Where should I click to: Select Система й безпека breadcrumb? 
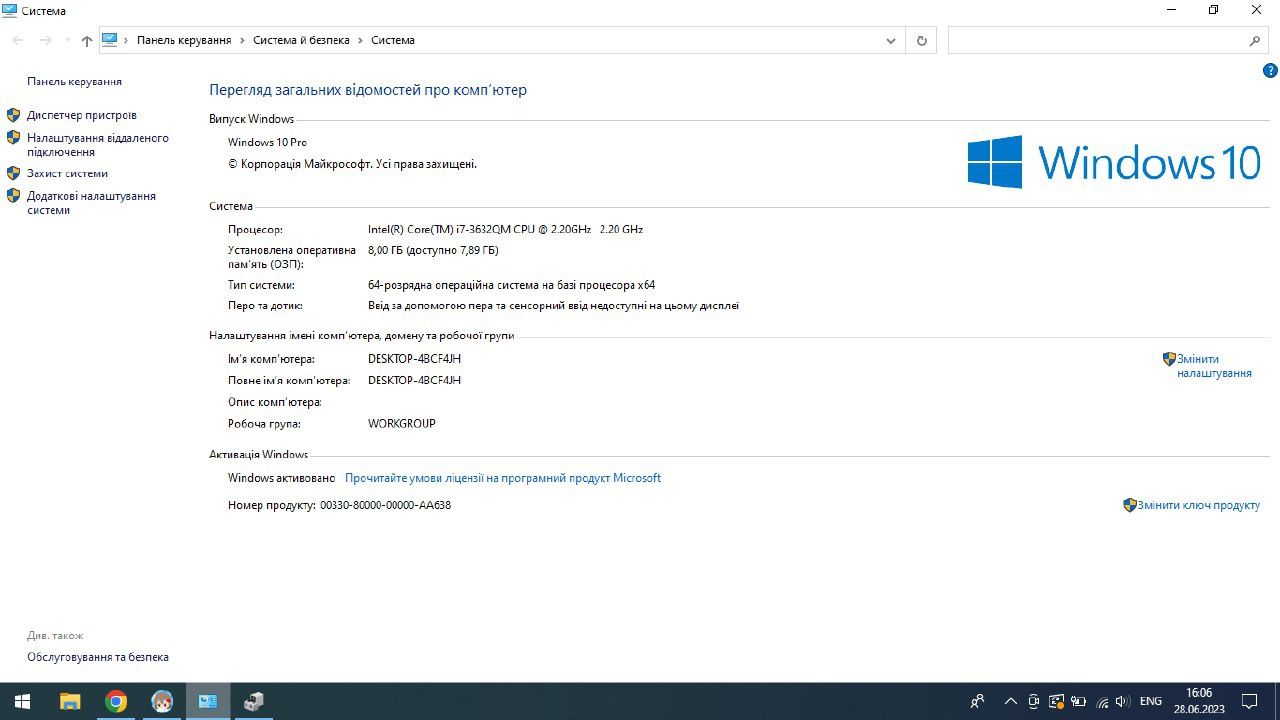pos(301,40)
